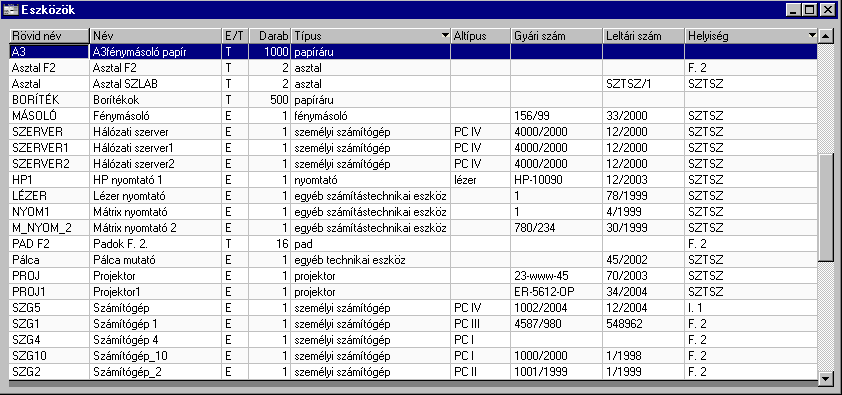Click the Név column header
Image resolution: width=842 pixels, height=395 pixels.
click(156, 36)
